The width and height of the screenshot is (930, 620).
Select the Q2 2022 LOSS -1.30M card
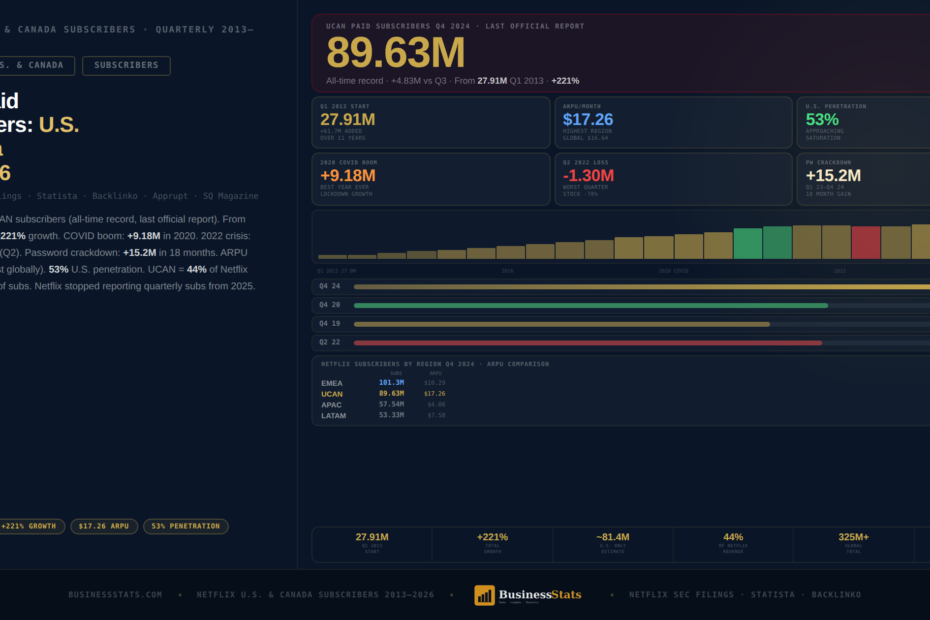[673, 179]
